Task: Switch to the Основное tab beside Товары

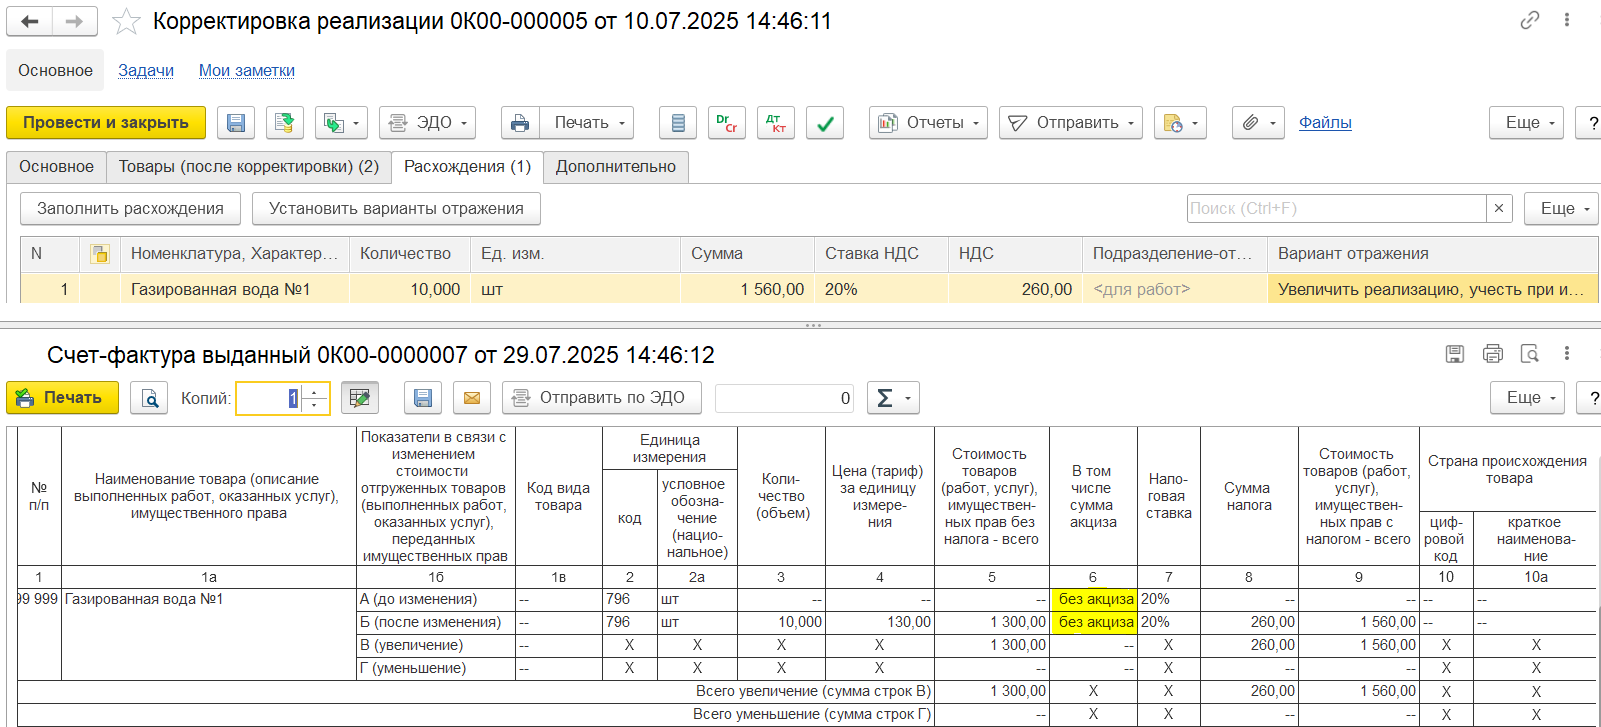Action: [56, 167]
